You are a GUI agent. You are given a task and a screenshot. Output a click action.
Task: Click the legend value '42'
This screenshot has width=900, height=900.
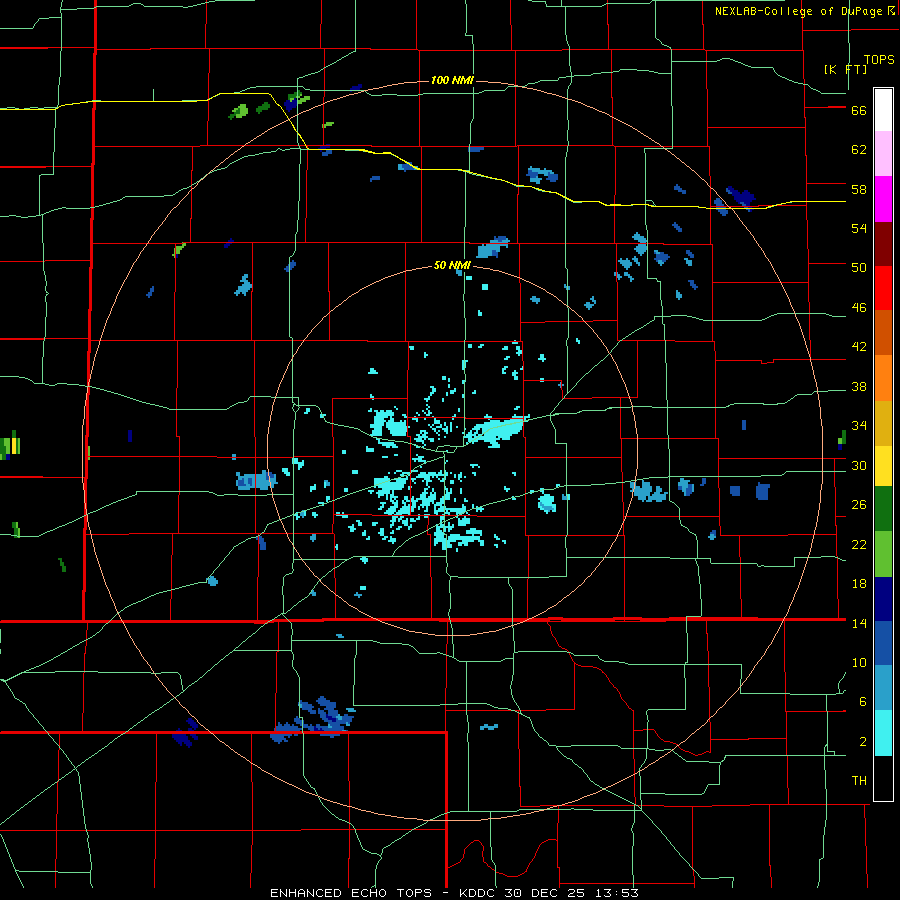(859, 347)
